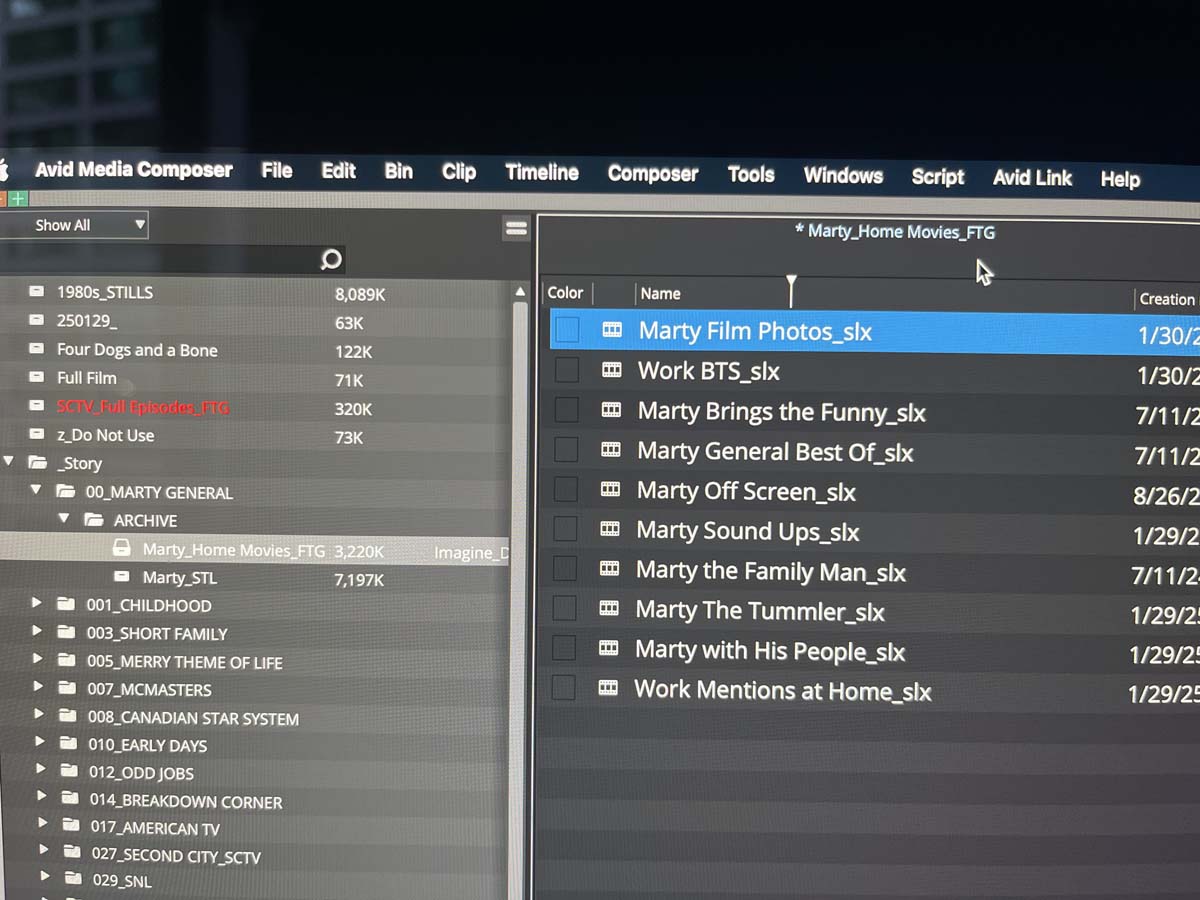The width and height of the screenshot is (1200, 900).
Task: Click the sequence icon for Marty the Family Man_slx
Action: [609, 569]
